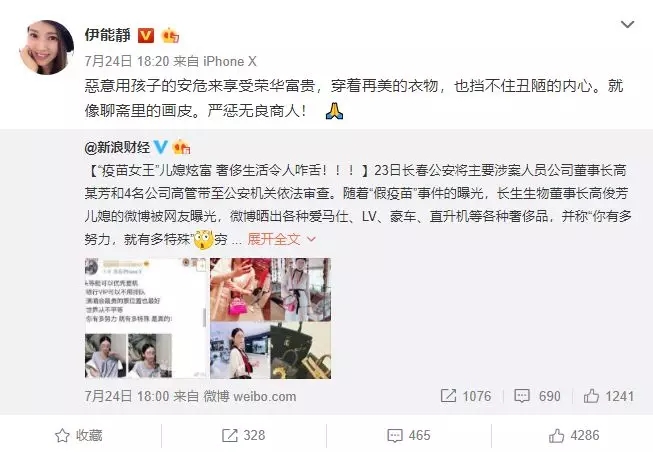This screenshot has width=653, height=452.
Task: Open the 465 comments section
Action: pyautogui.click(x=408, y=436)
